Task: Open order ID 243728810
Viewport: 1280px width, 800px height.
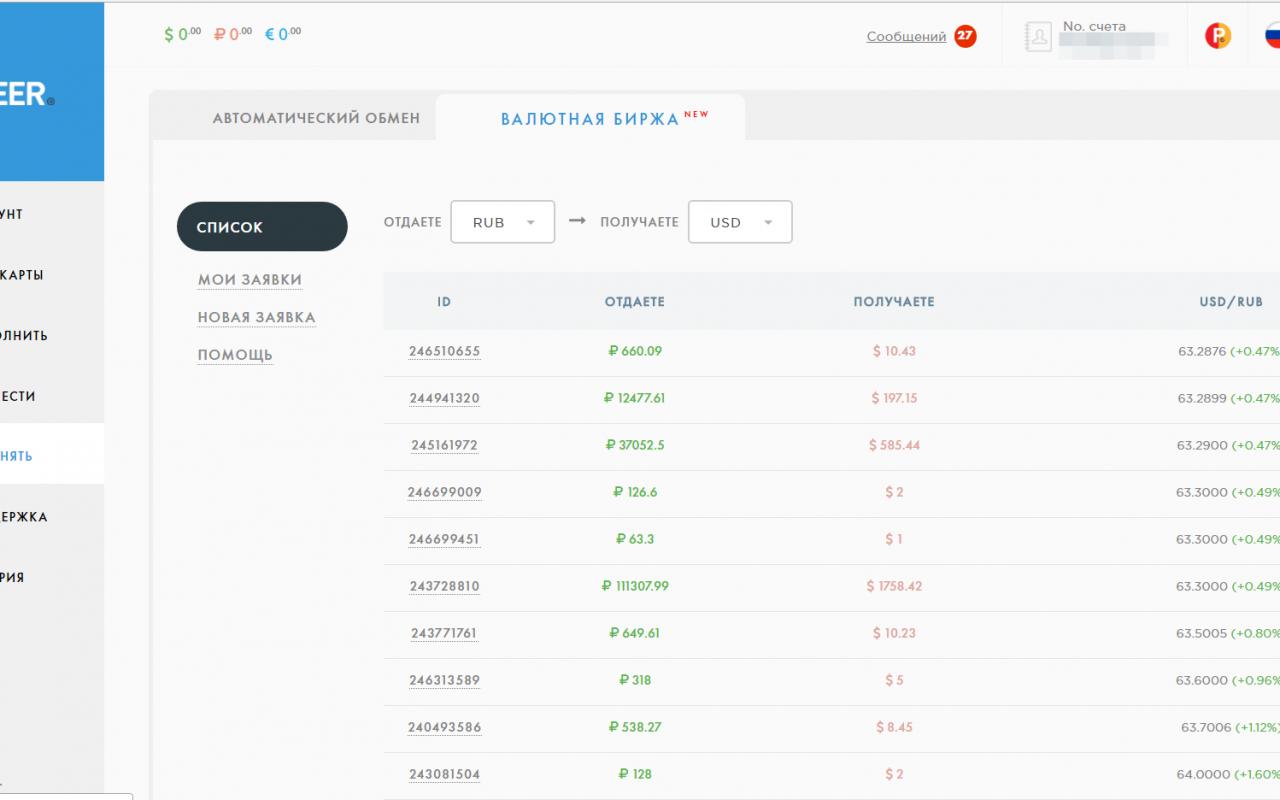Action: coord(444,586)
